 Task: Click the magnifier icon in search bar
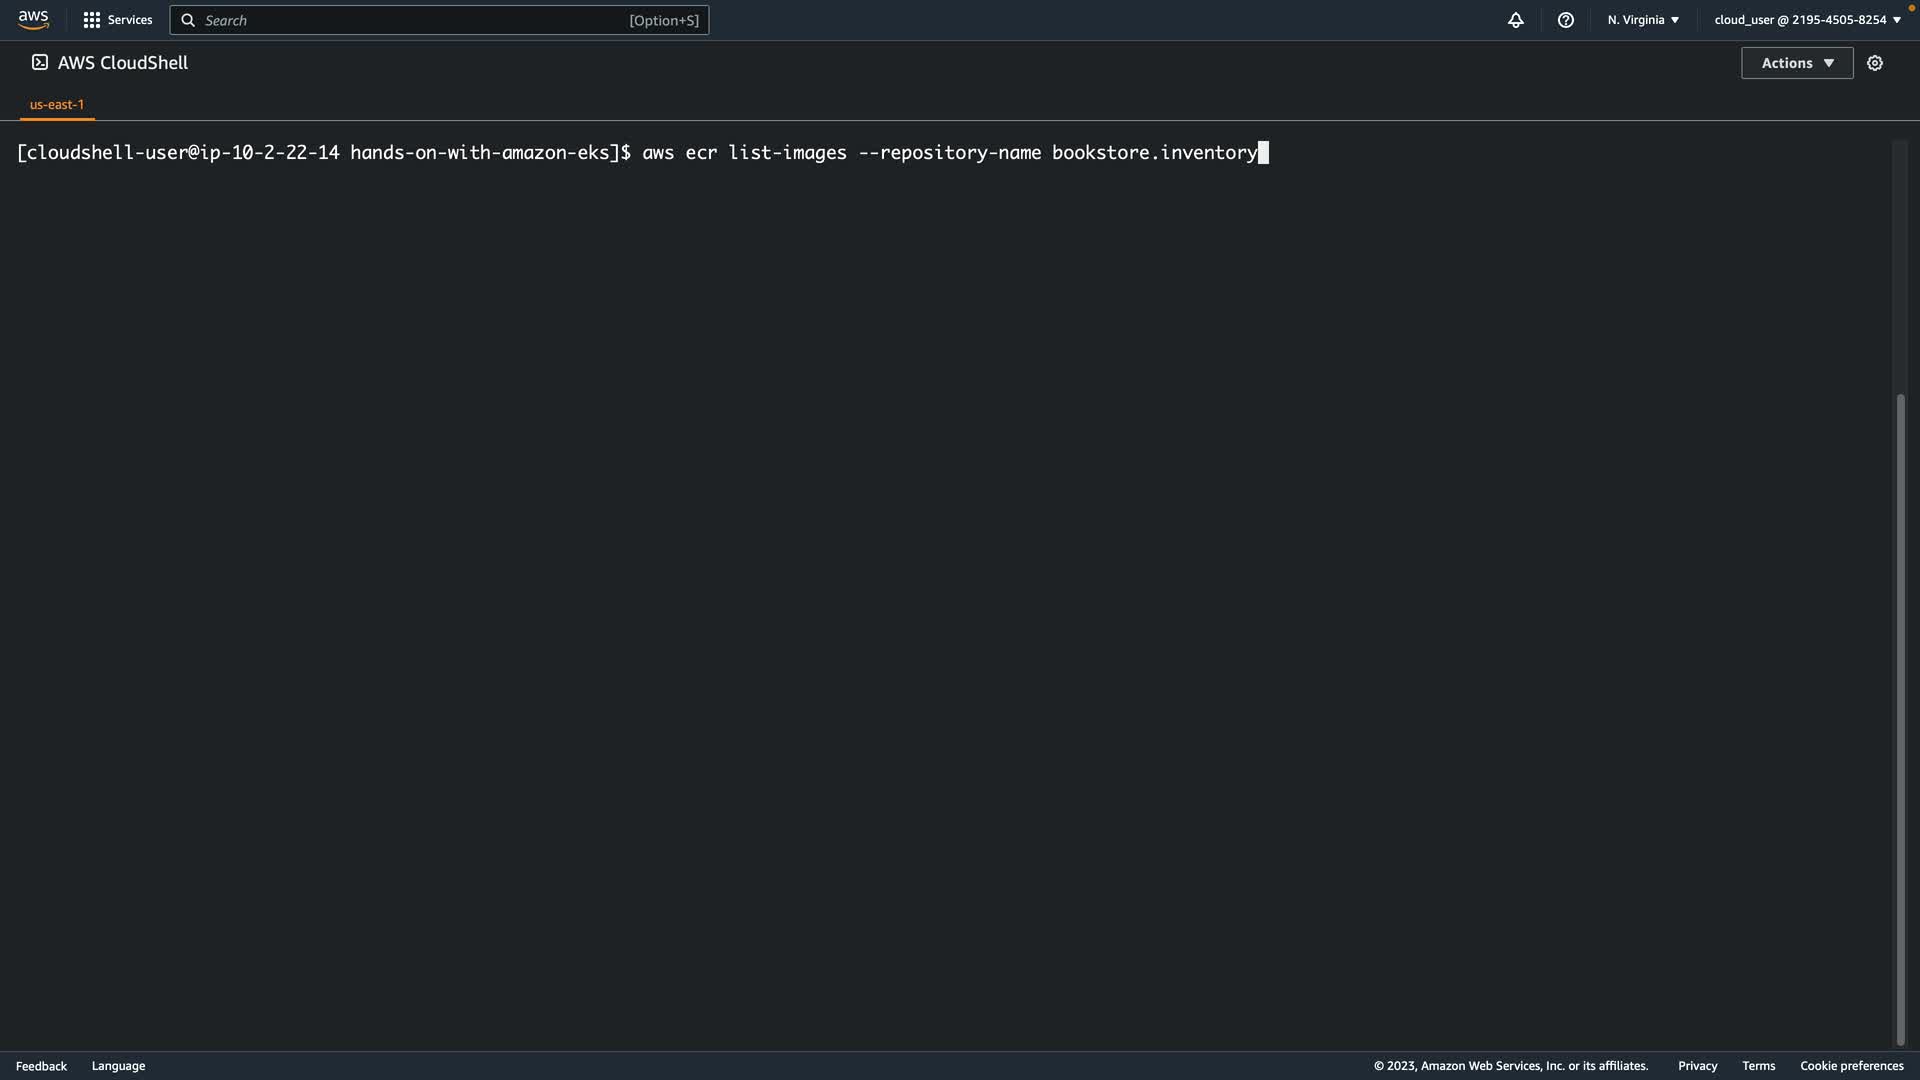[x=188, y=20]
